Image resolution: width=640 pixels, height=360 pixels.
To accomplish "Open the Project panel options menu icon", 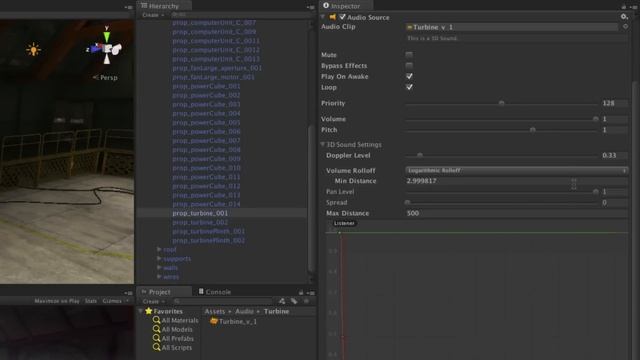I will point(311,293).
